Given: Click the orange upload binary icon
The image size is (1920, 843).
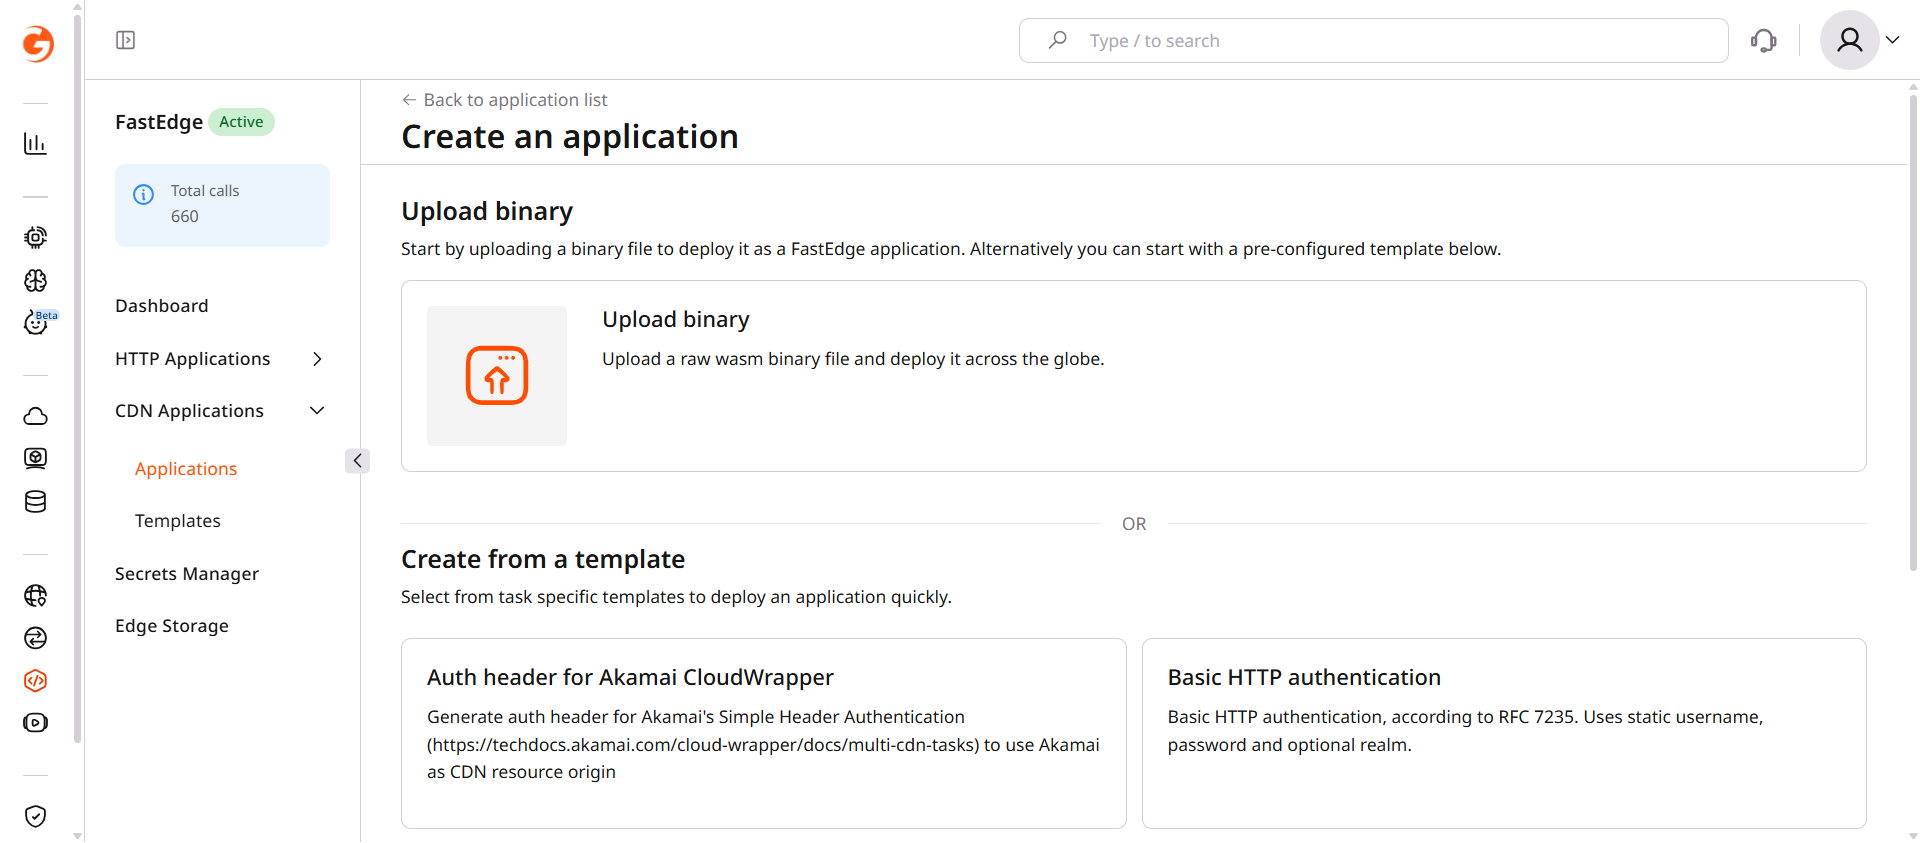Looking at the screenshot, I should tap(497, 376).
